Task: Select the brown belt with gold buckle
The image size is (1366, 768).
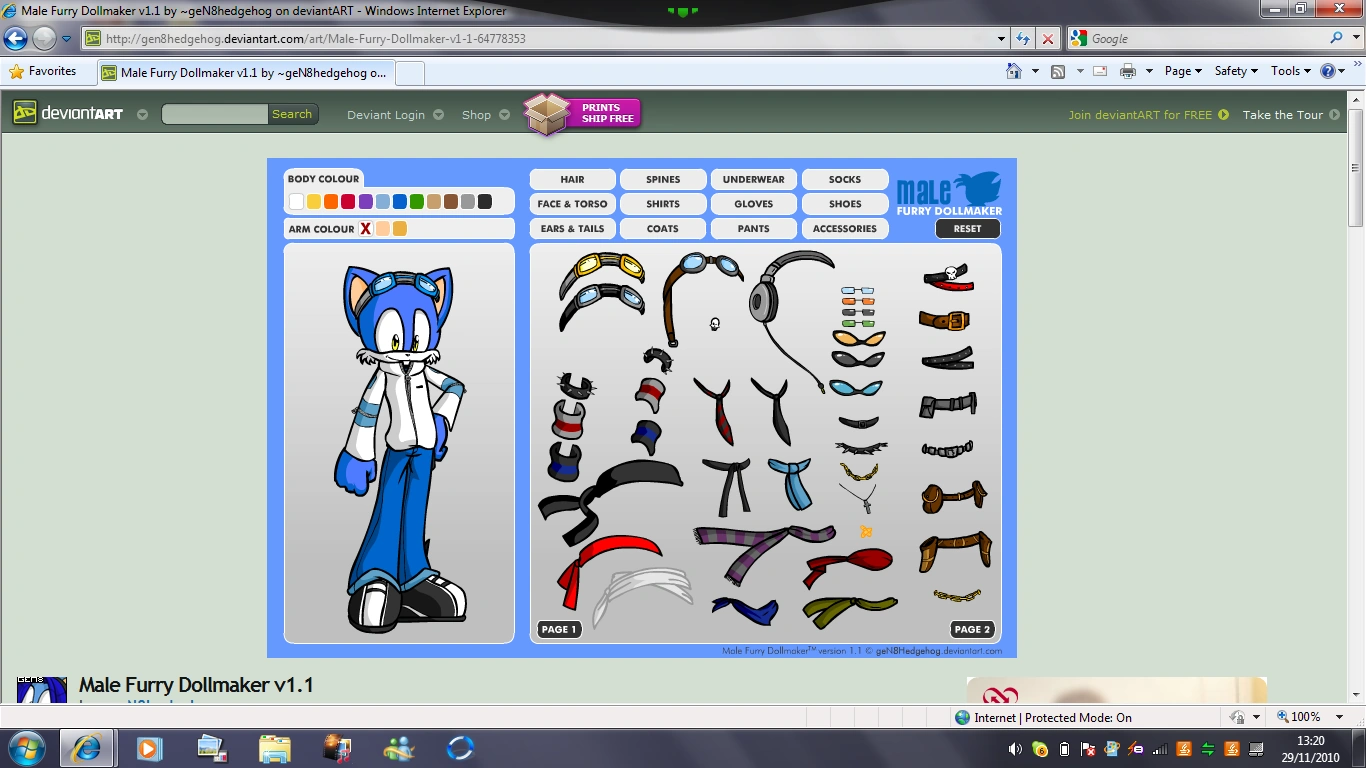Action: click(945, 320)
